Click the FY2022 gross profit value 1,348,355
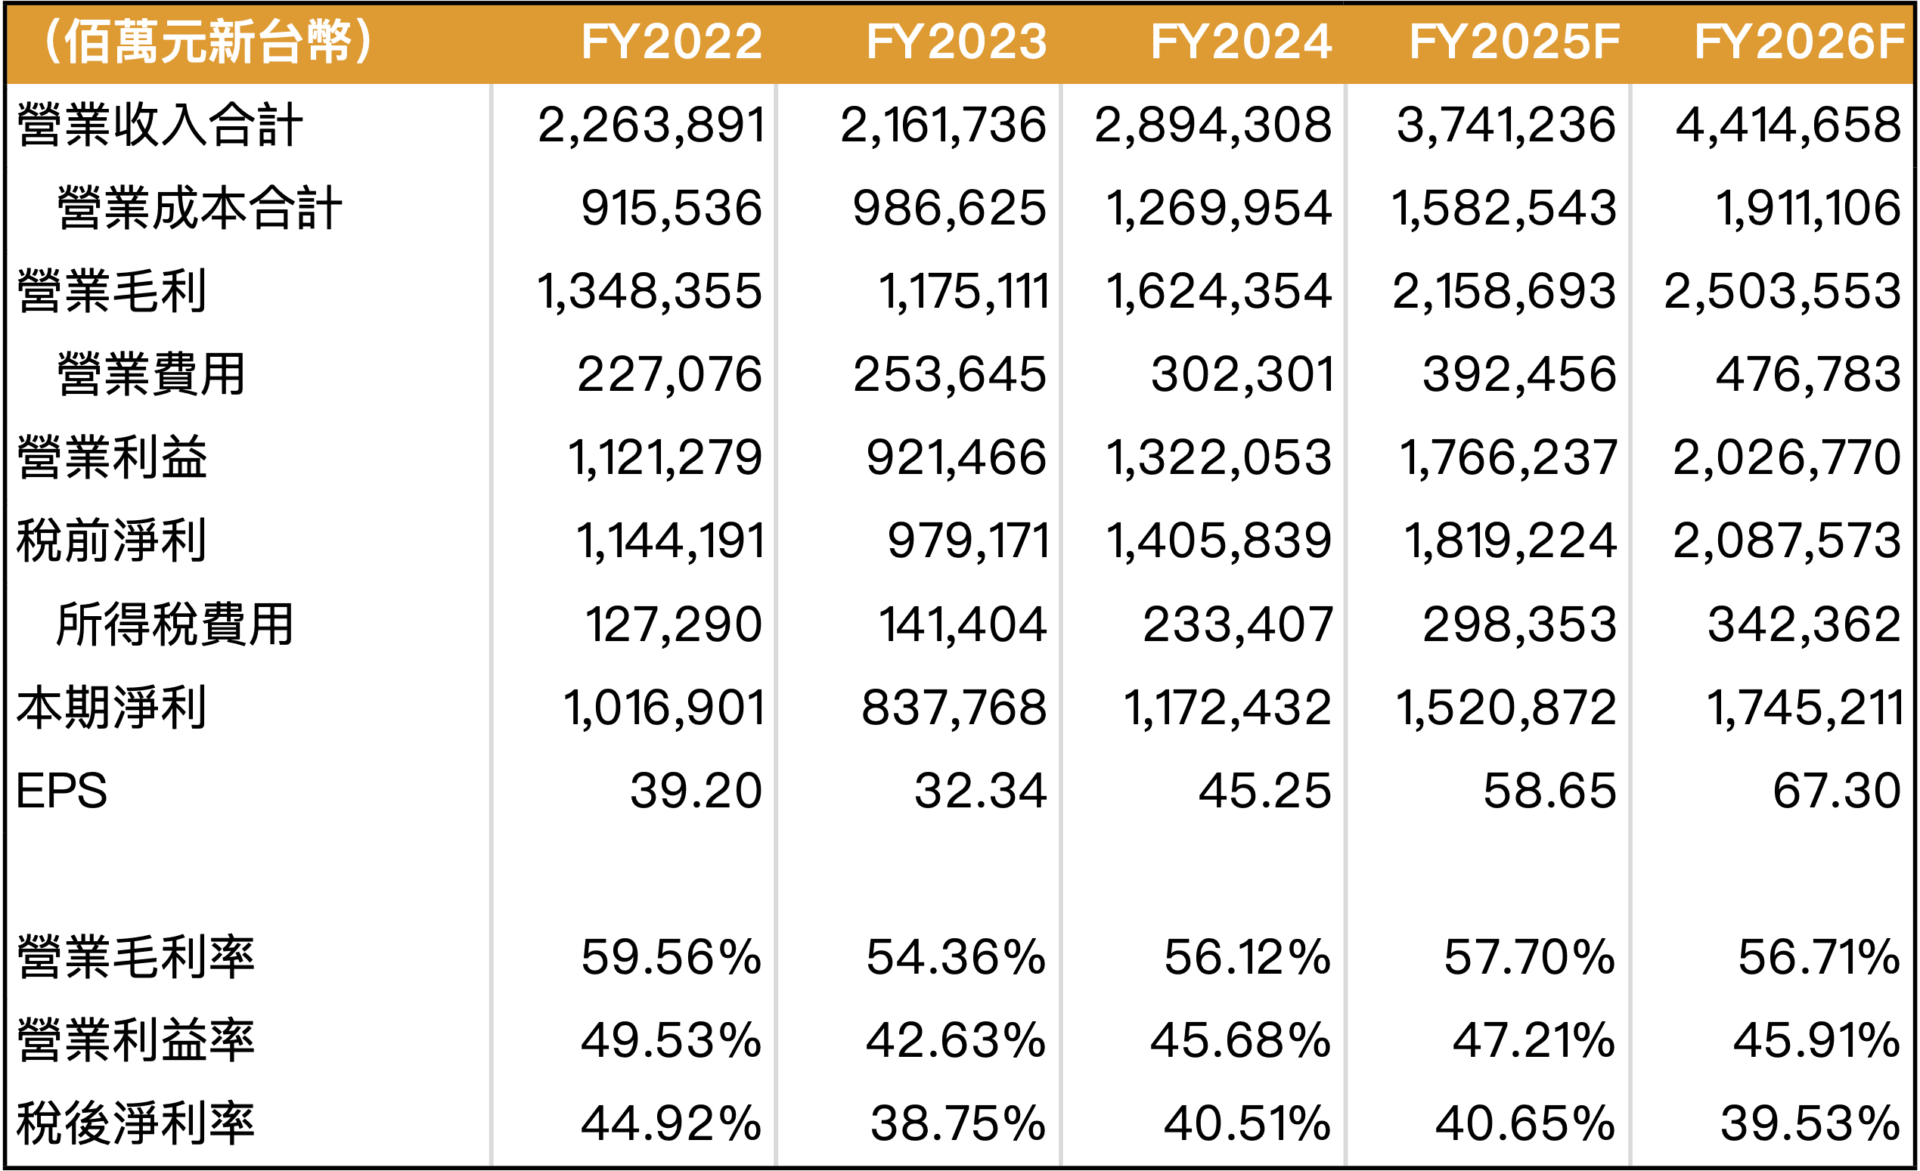Image resolution: width=1920 pixels, height=1171 pixels. 650,291
